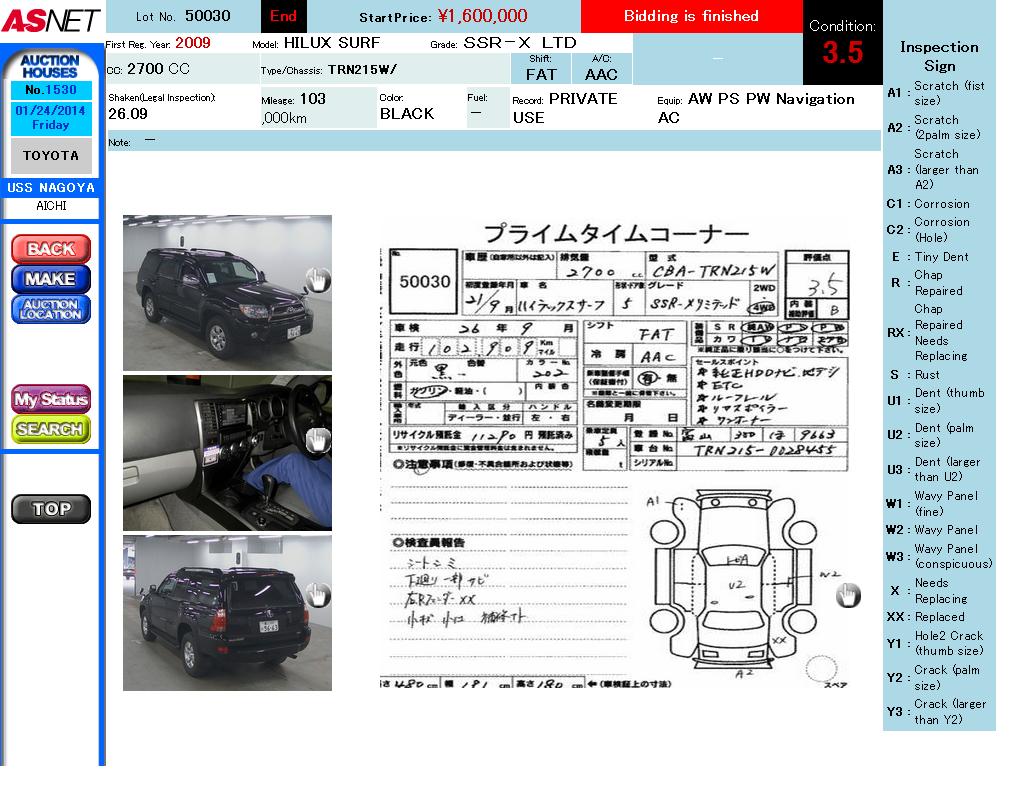The width and height of the screenshot is (1014, 803).
Task: Go back with the red BACK button
Action: (50, 249)
